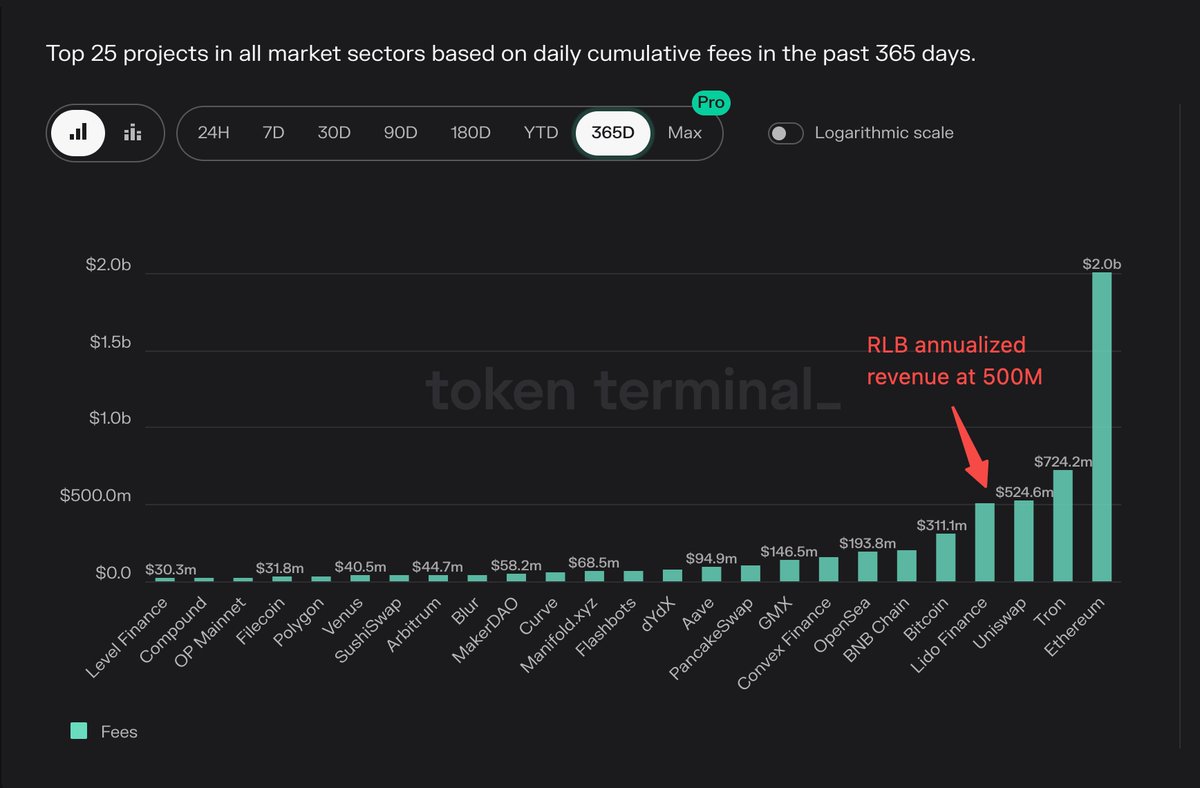Screen dimensions: 1200x788
Task: Click the $31.8m value label
Action: (x=282, y=568)
